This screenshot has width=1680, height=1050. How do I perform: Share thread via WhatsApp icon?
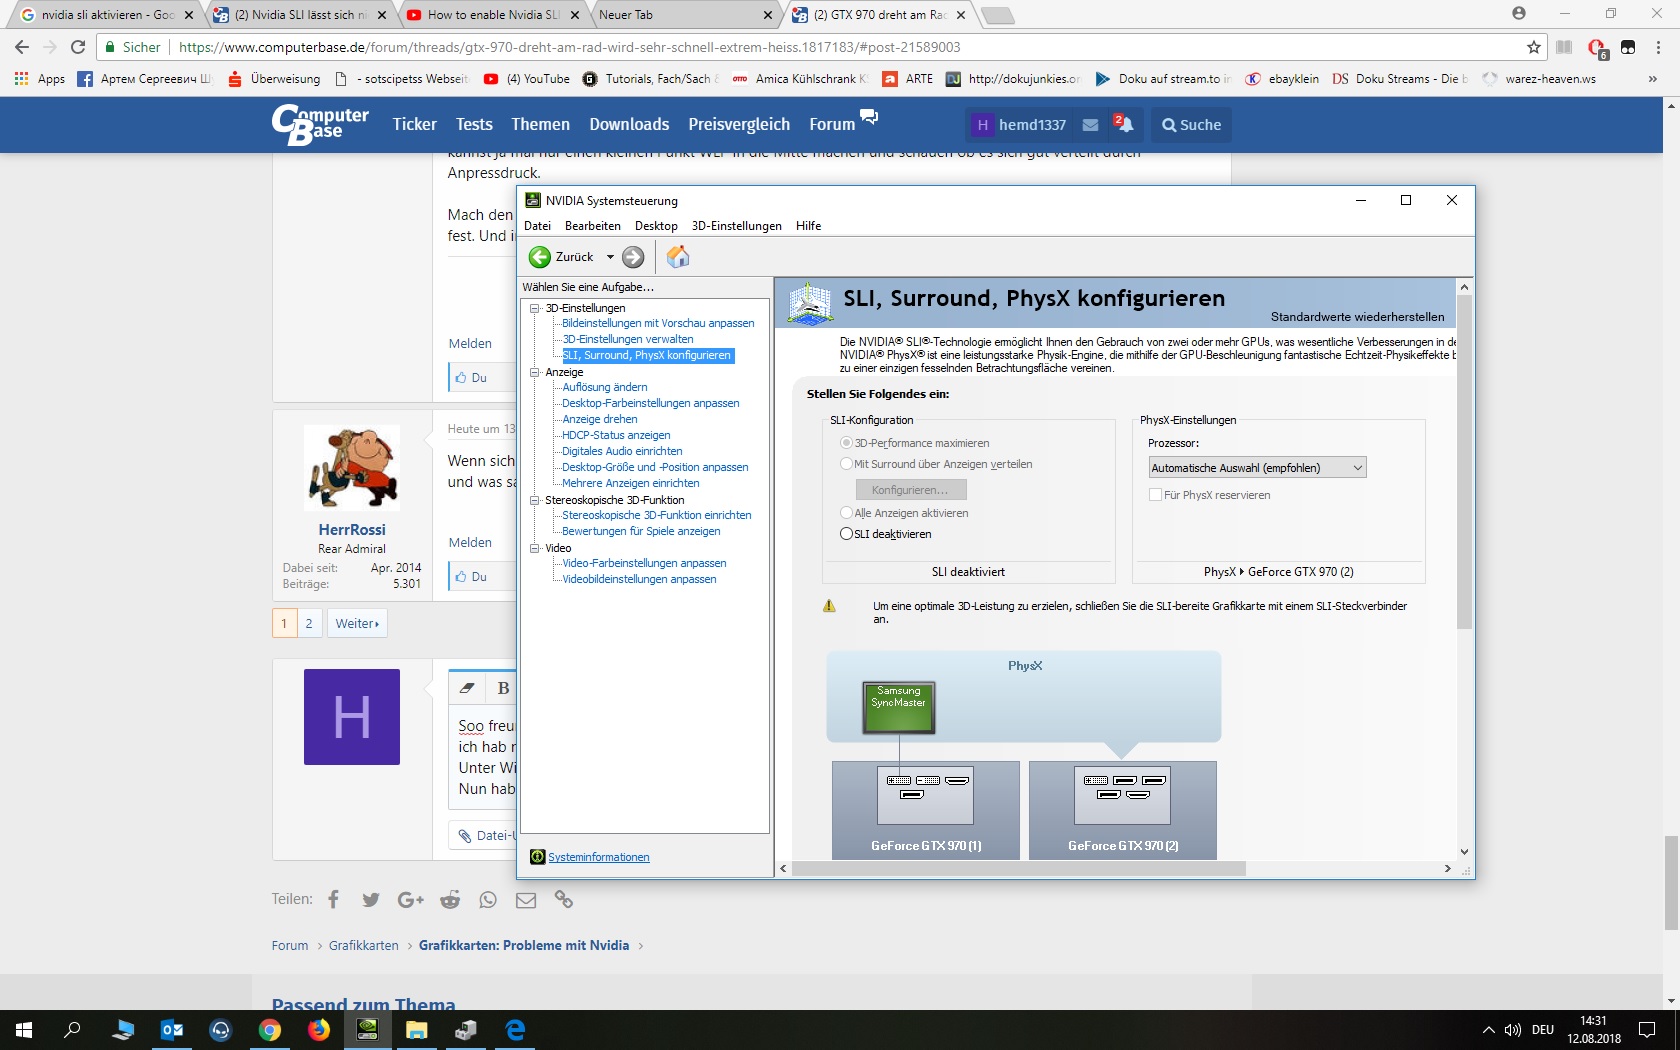coord(488,899)
